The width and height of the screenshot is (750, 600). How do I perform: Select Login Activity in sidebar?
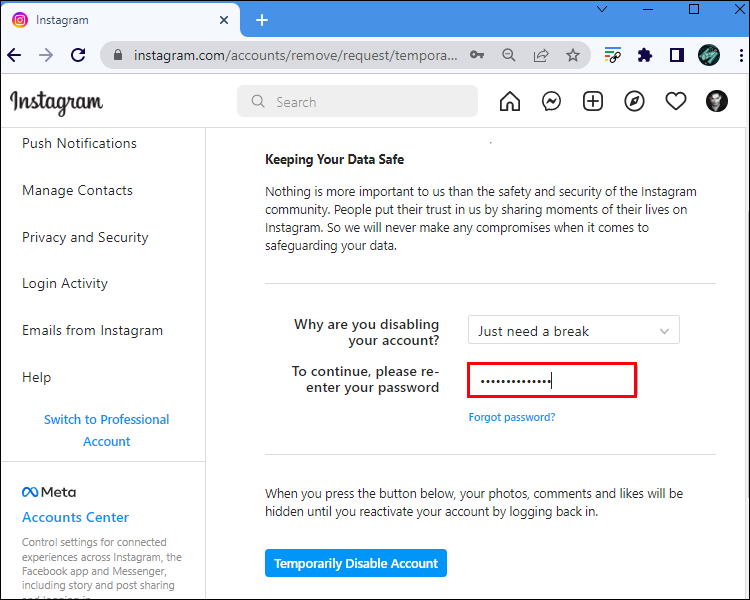(x=65, y=284)
